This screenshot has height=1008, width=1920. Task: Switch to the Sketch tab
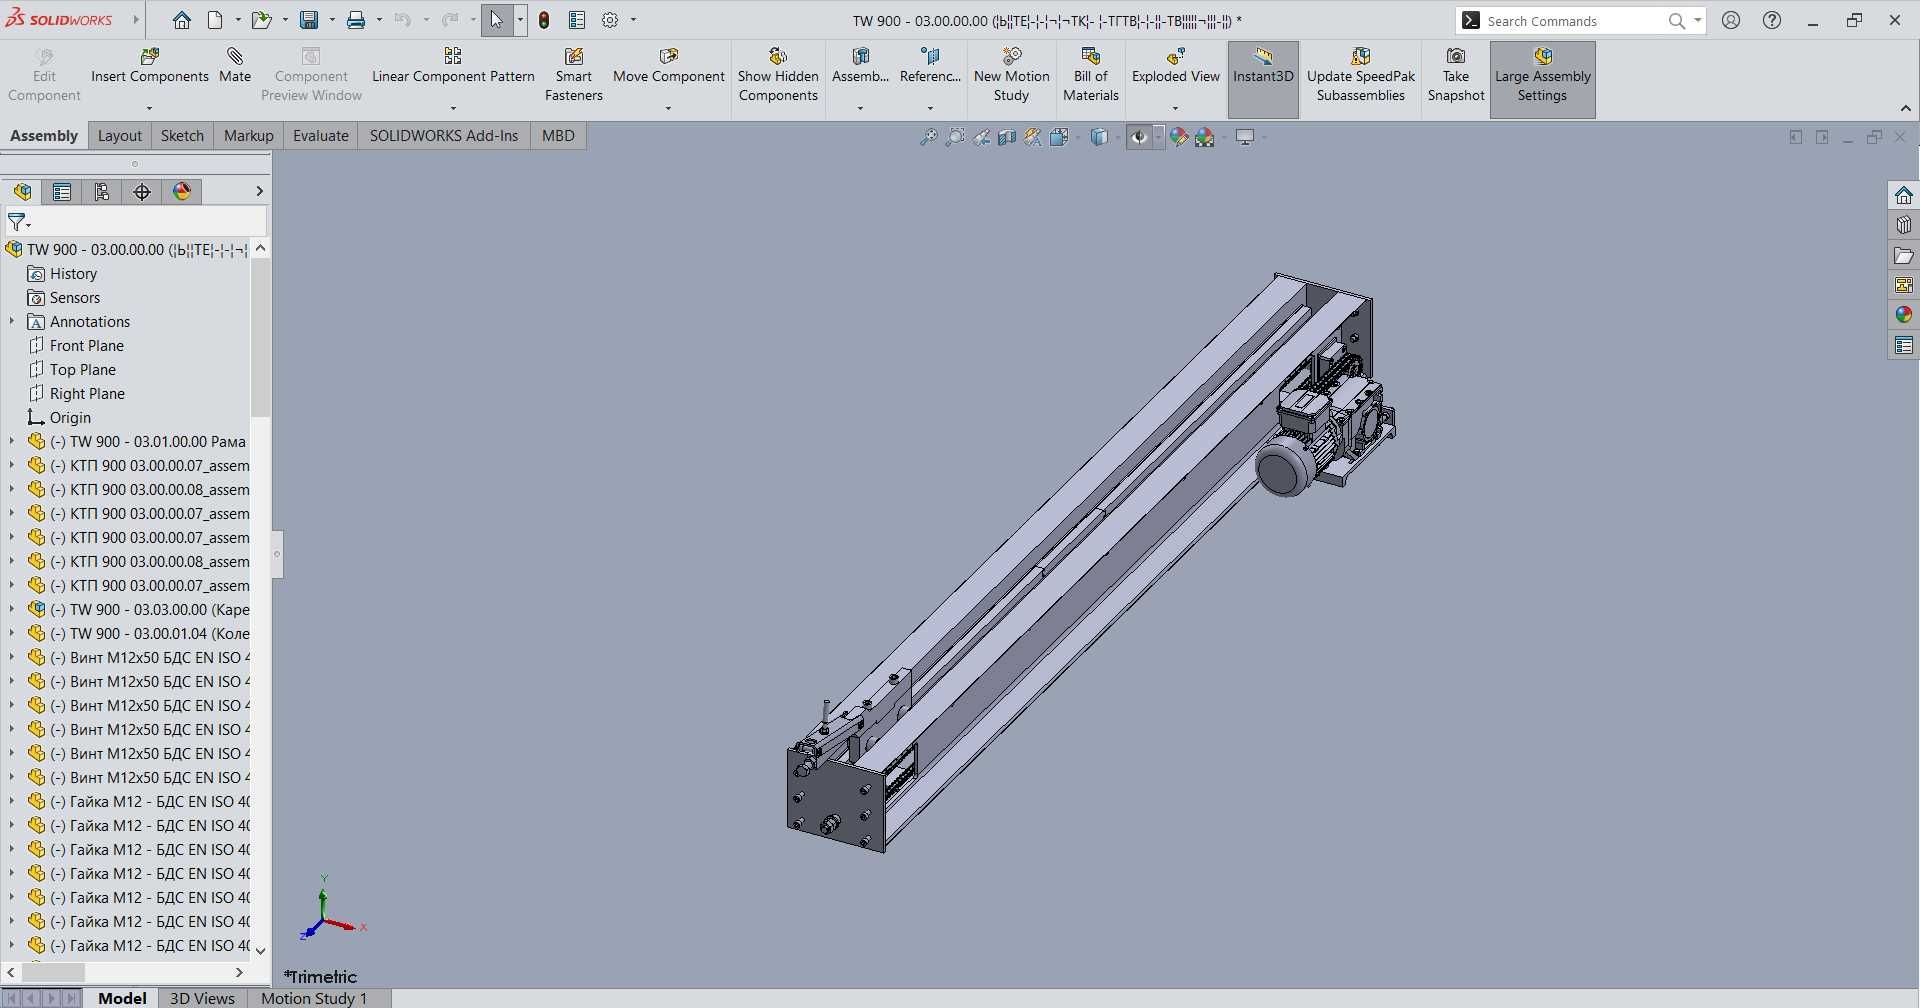point(182,136)
